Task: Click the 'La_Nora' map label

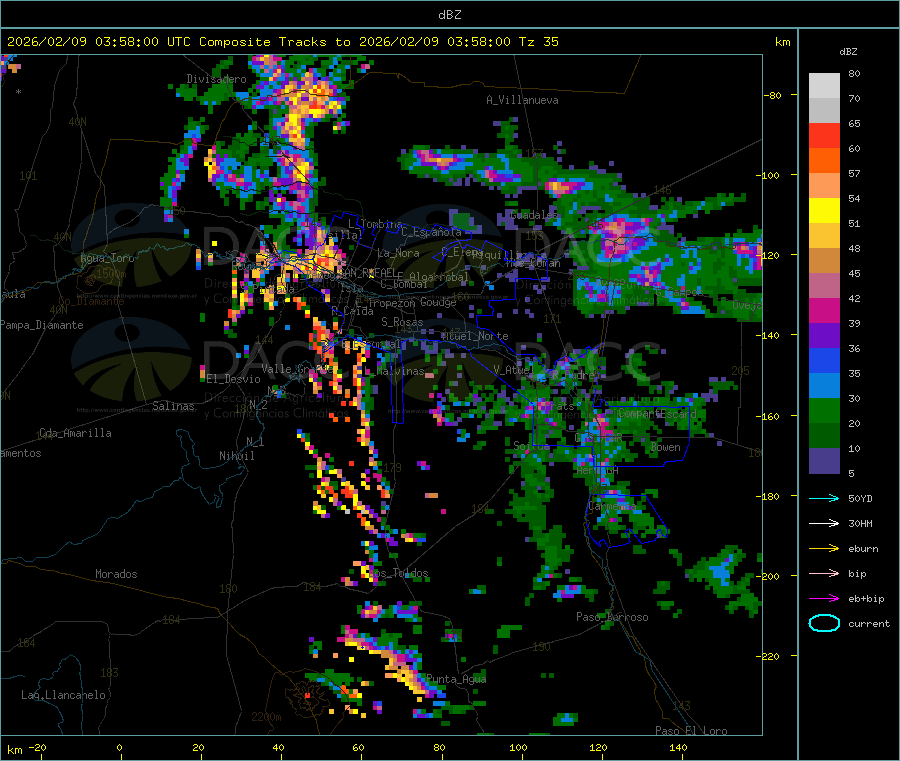Action: (x=398, y=253)
